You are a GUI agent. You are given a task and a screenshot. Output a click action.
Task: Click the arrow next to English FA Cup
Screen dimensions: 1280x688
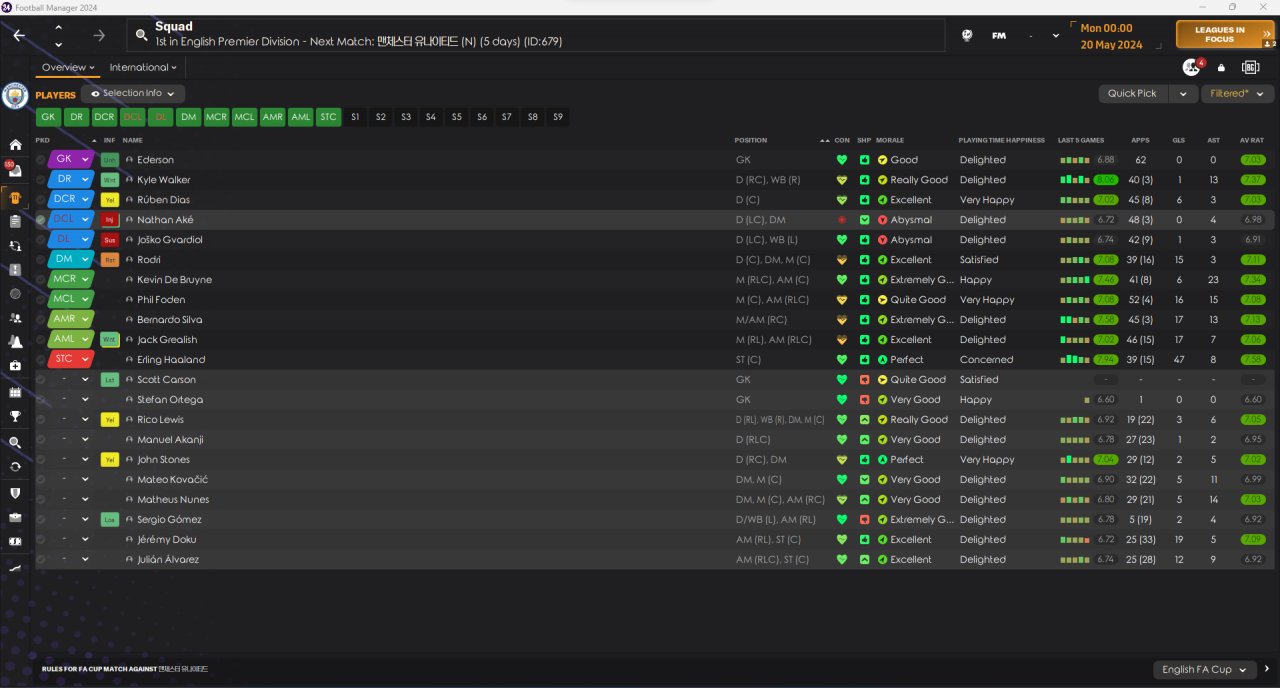[x=1268, y=670]
